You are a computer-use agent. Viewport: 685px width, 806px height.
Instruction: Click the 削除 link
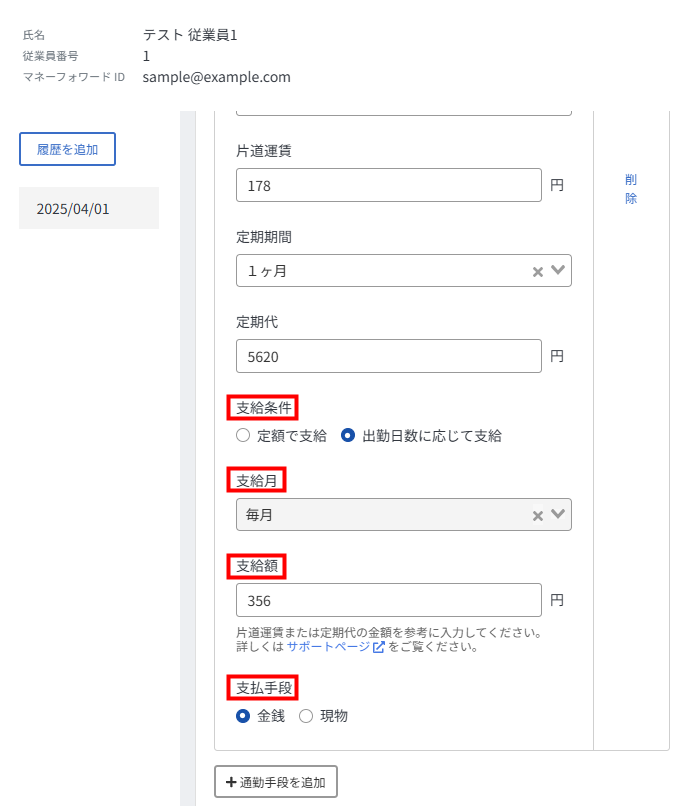coord(631,189)
